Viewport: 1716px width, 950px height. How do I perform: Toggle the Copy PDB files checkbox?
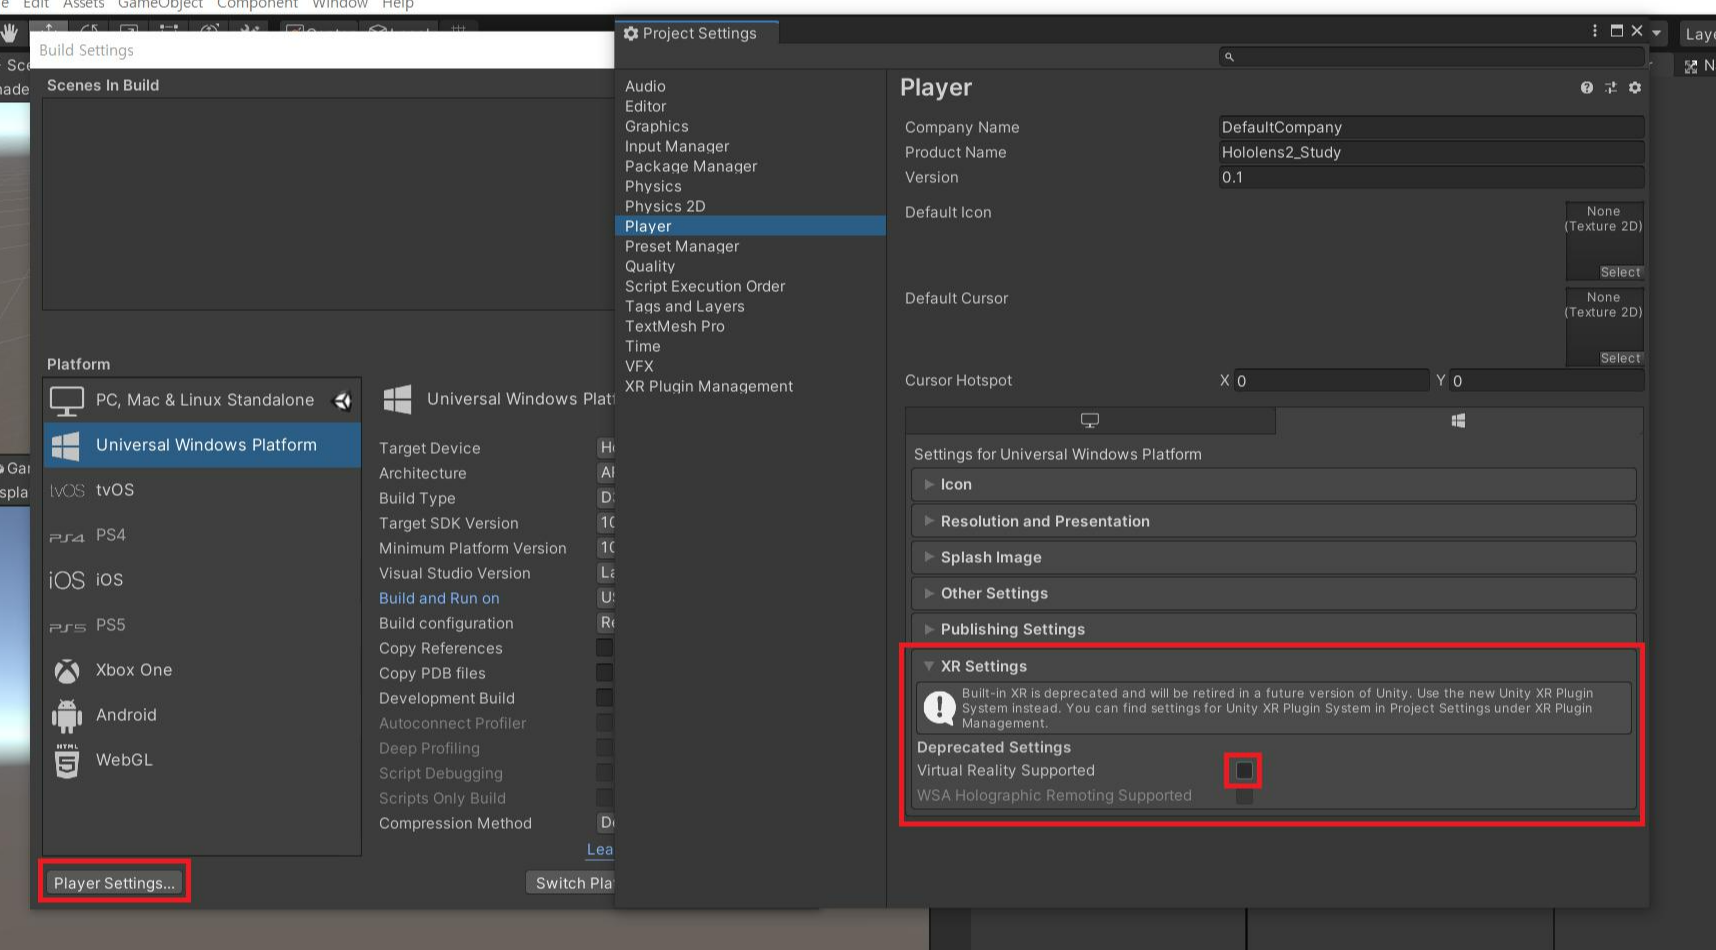pyautogui.click(x=605, y=673)
